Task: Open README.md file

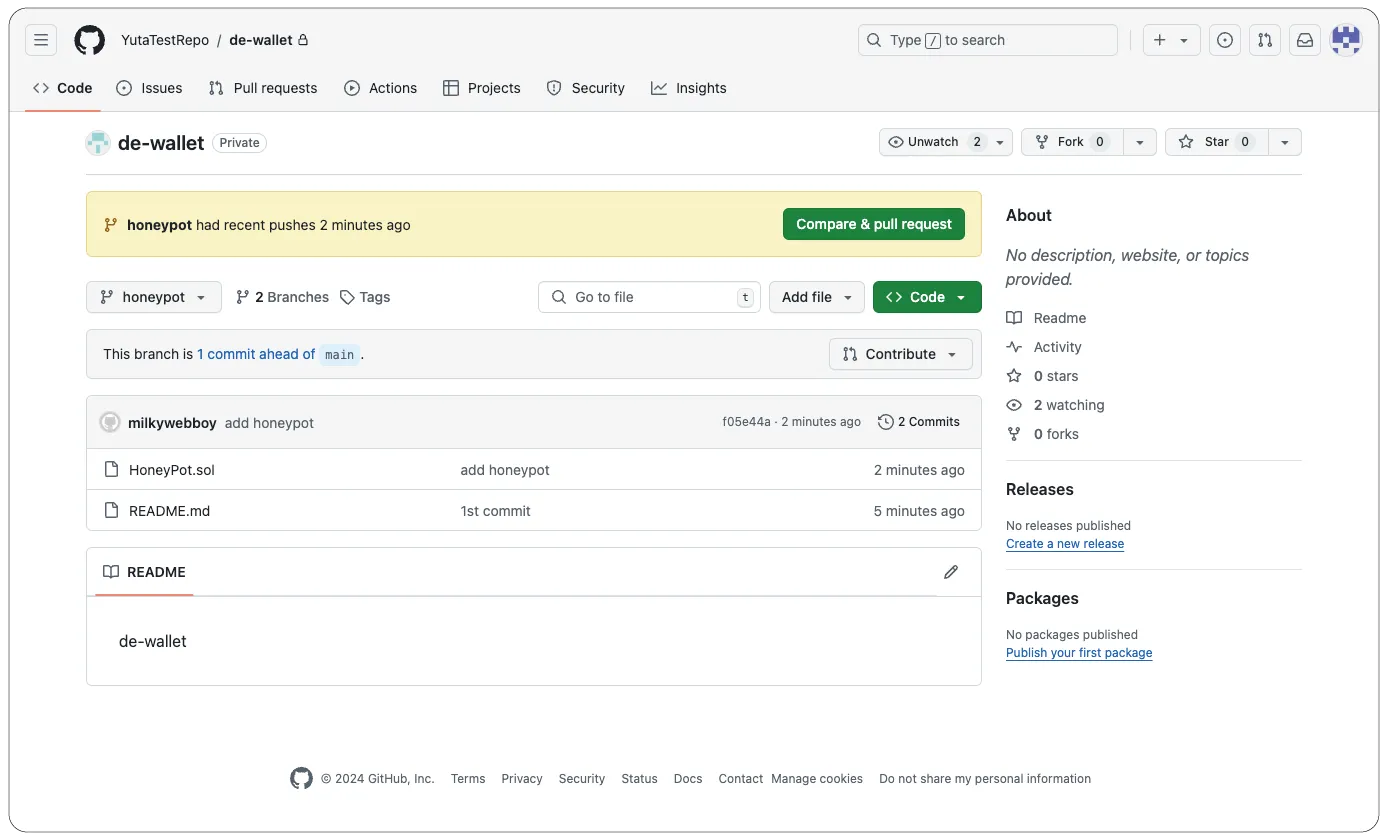Action: (169, 511)
